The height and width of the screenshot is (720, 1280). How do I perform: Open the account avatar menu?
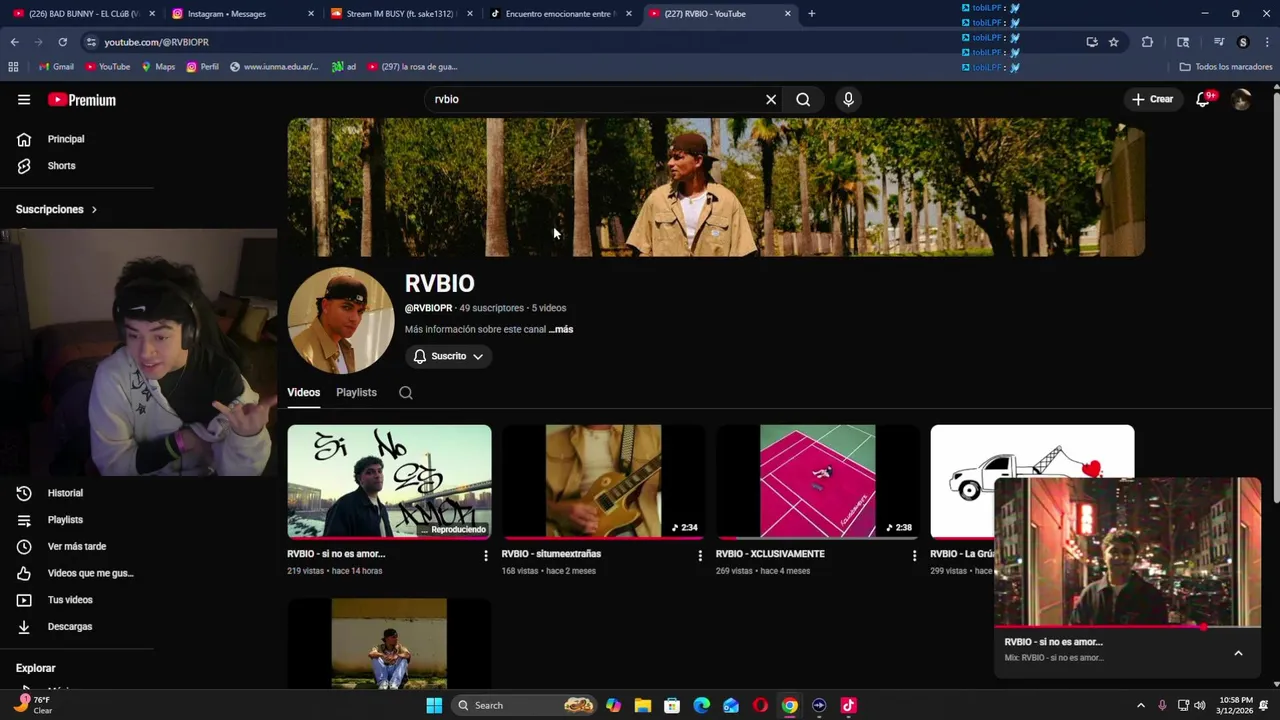tap(1241, 99)
